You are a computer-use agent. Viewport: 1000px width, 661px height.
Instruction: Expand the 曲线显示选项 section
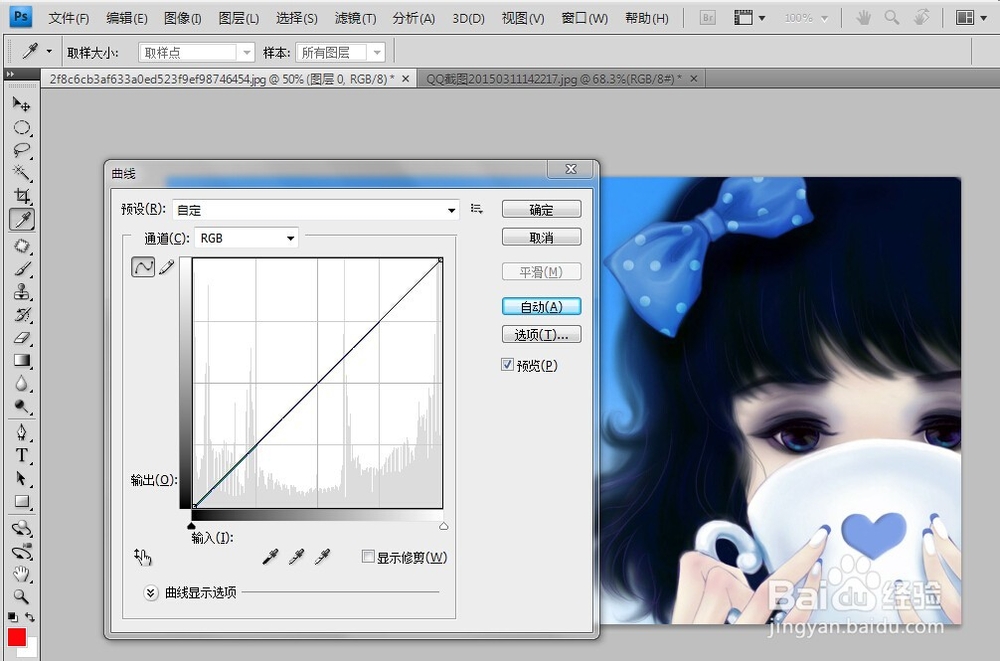[x=151, y=593]
